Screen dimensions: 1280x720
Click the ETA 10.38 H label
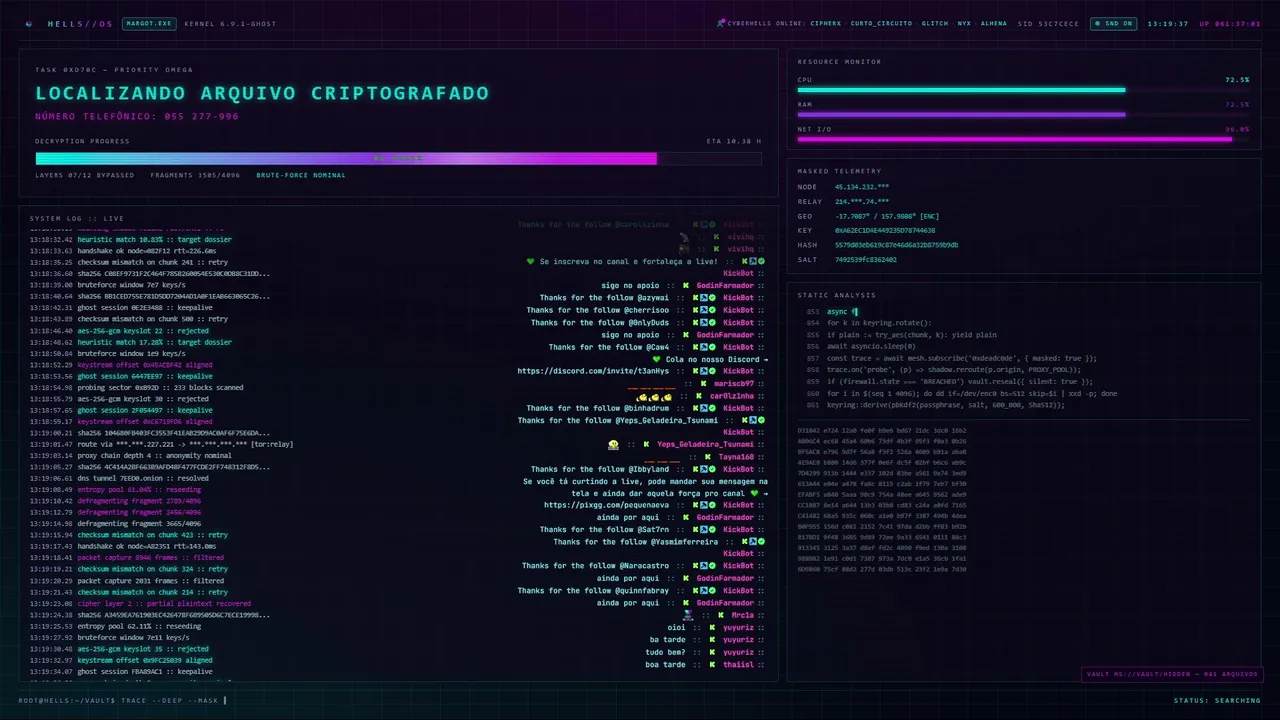[734, 141]
